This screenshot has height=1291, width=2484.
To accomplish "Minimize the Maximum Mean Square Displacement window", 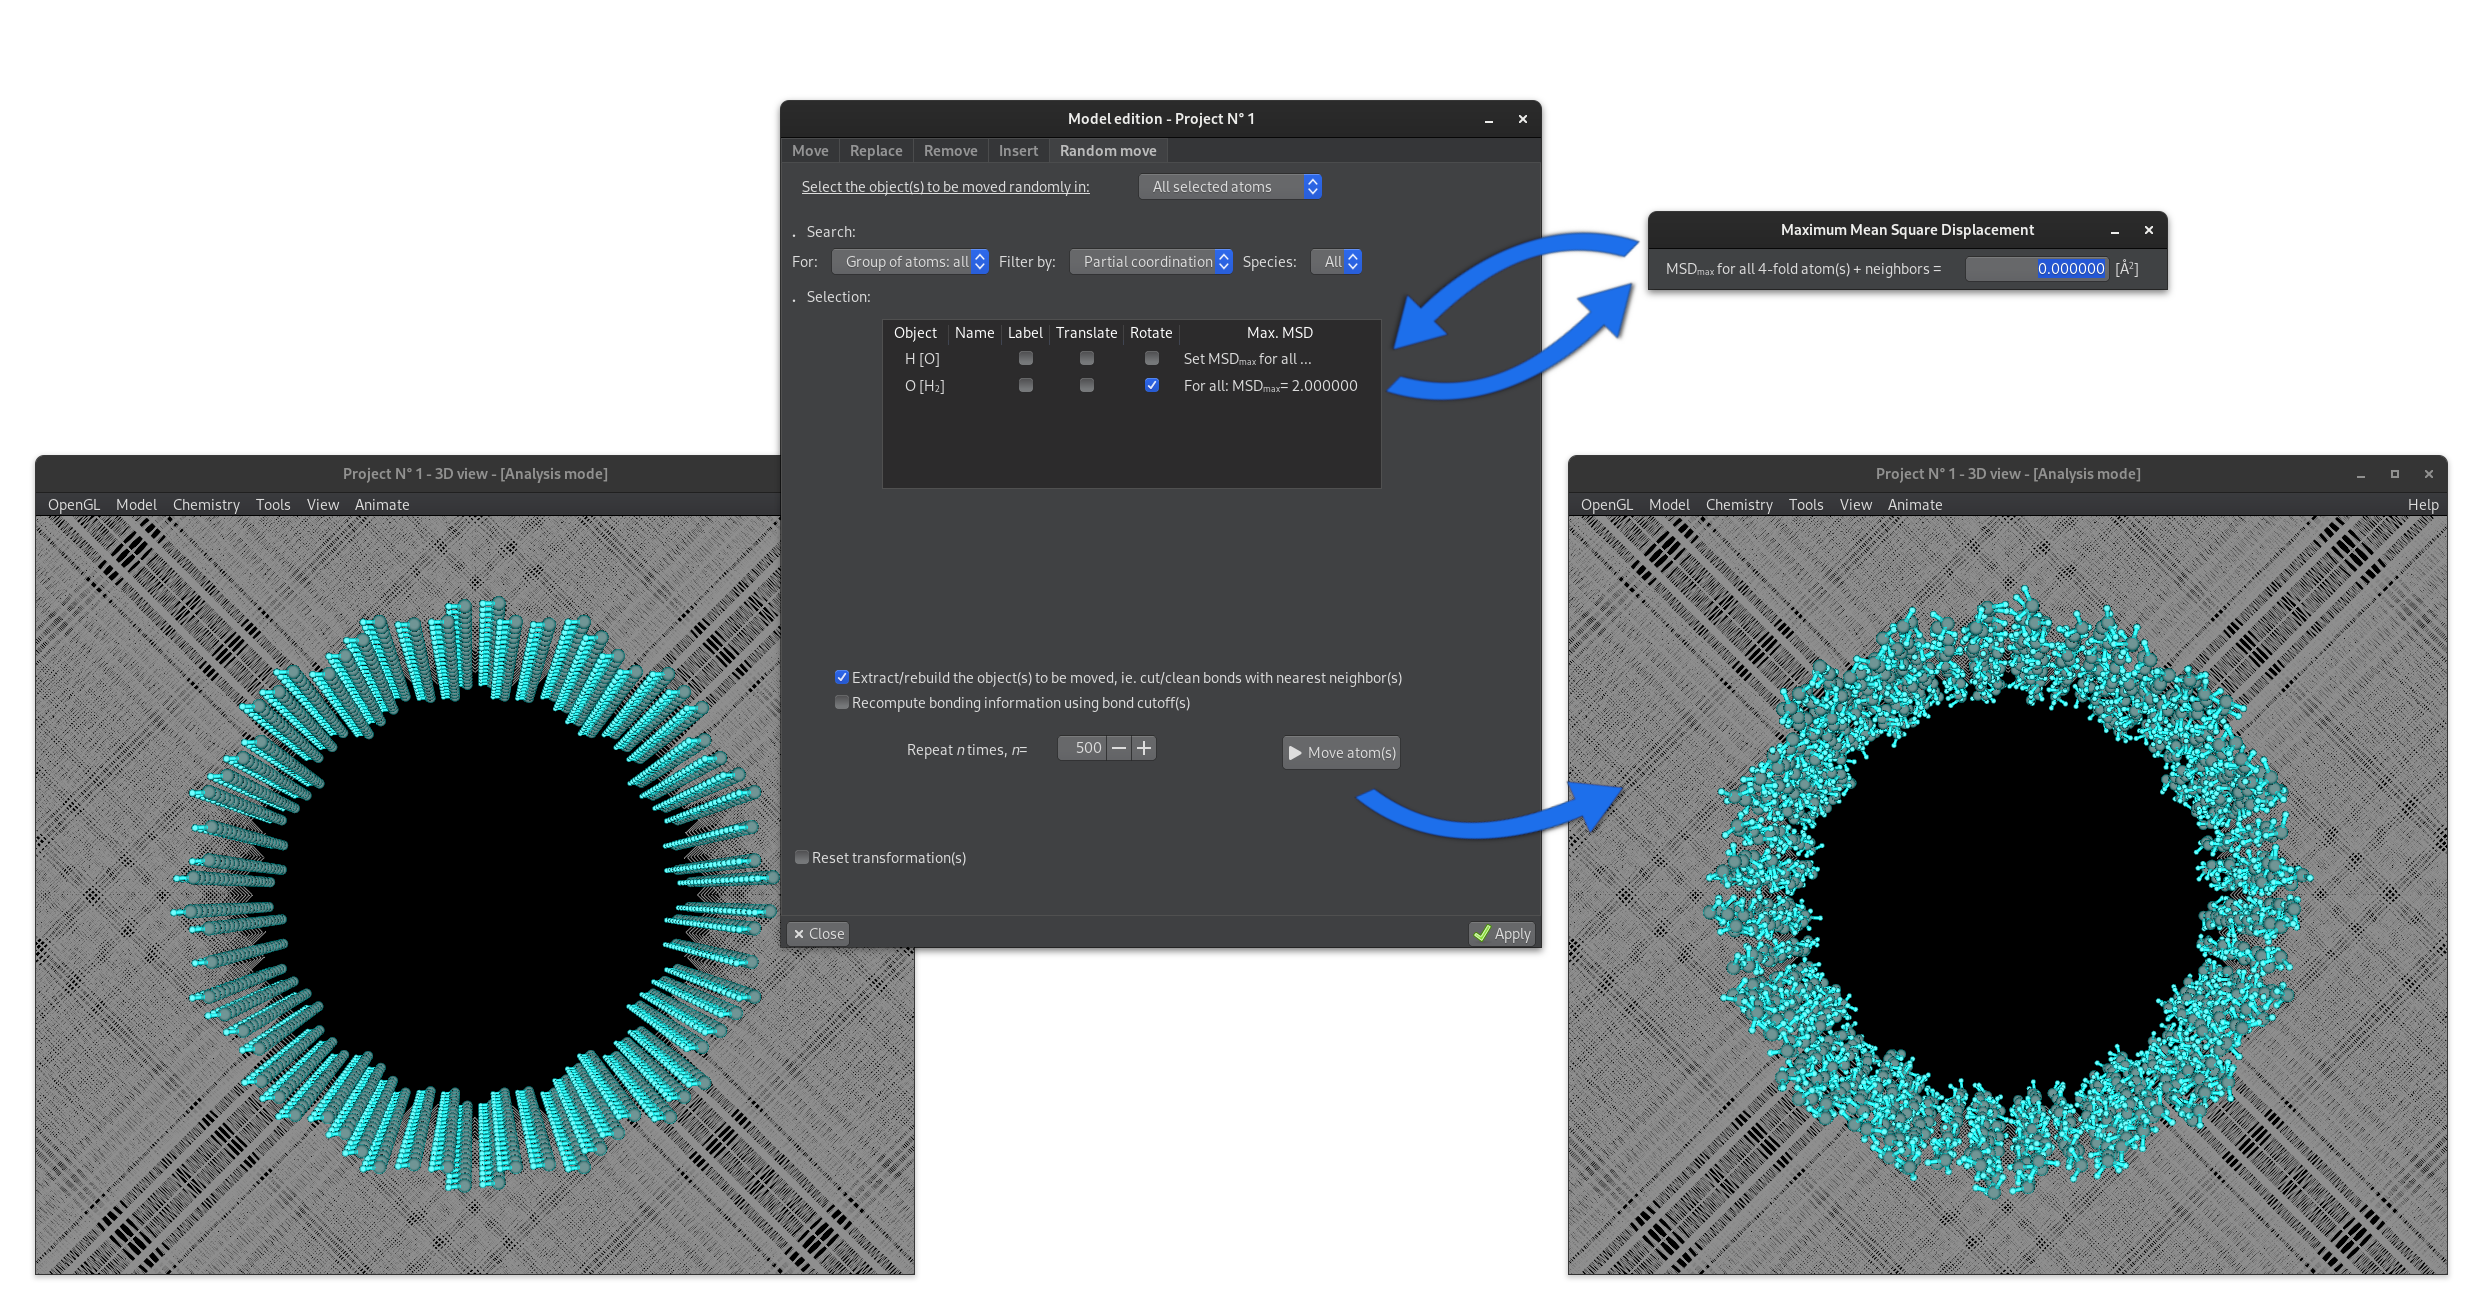I will coord(2115,230).
